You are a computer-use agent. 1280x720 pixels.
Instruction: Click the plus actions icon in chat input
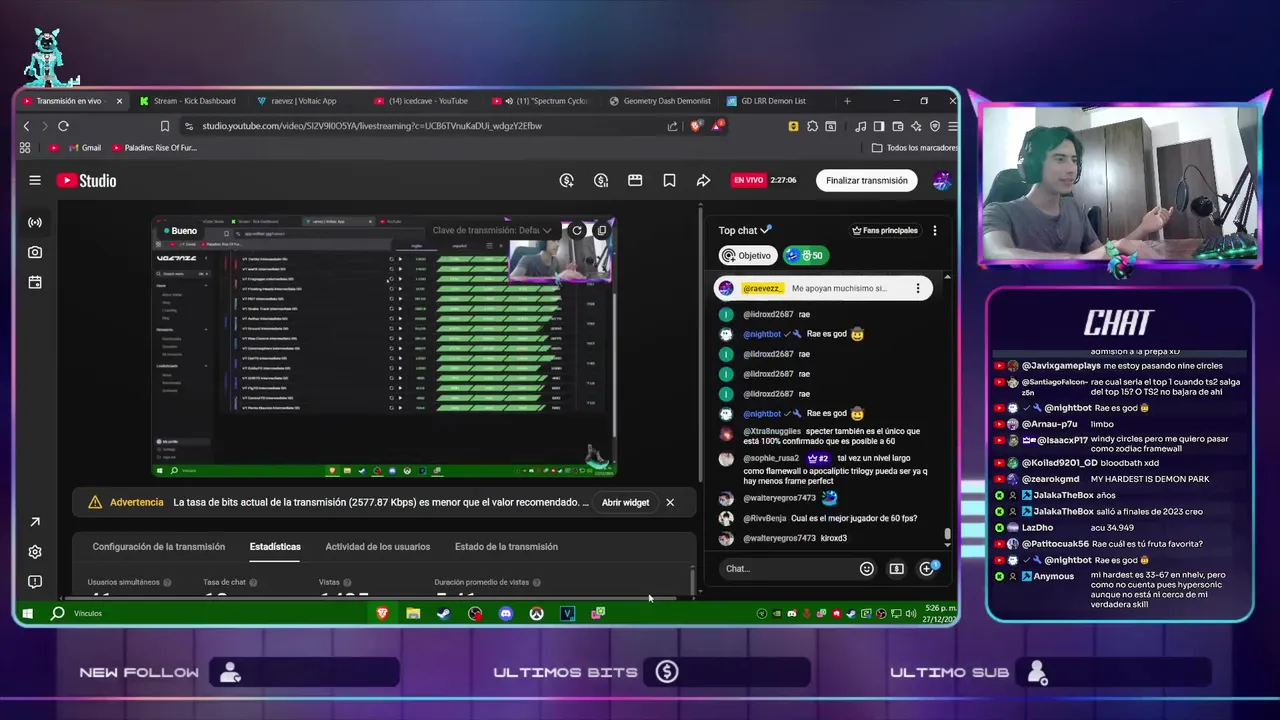click(927, 568)
